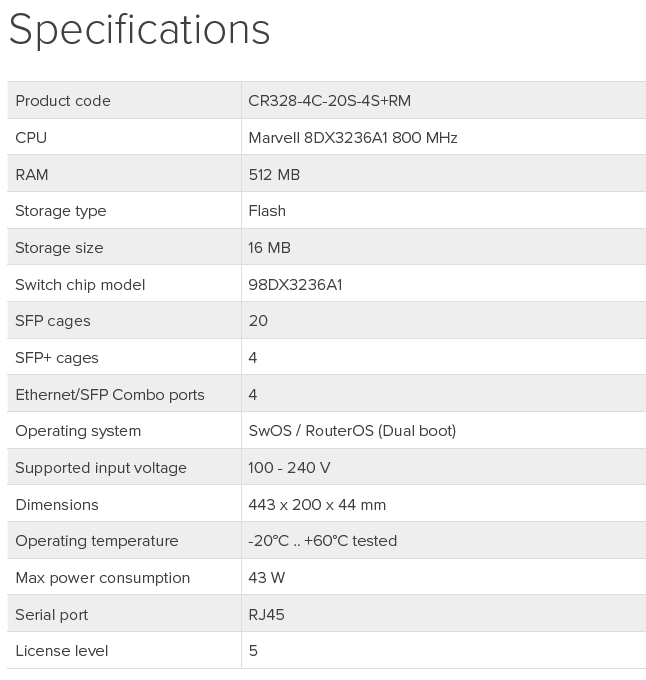Select the Supported input voltage label
This screenshot has width=646, height=680.
click(101, 468)
